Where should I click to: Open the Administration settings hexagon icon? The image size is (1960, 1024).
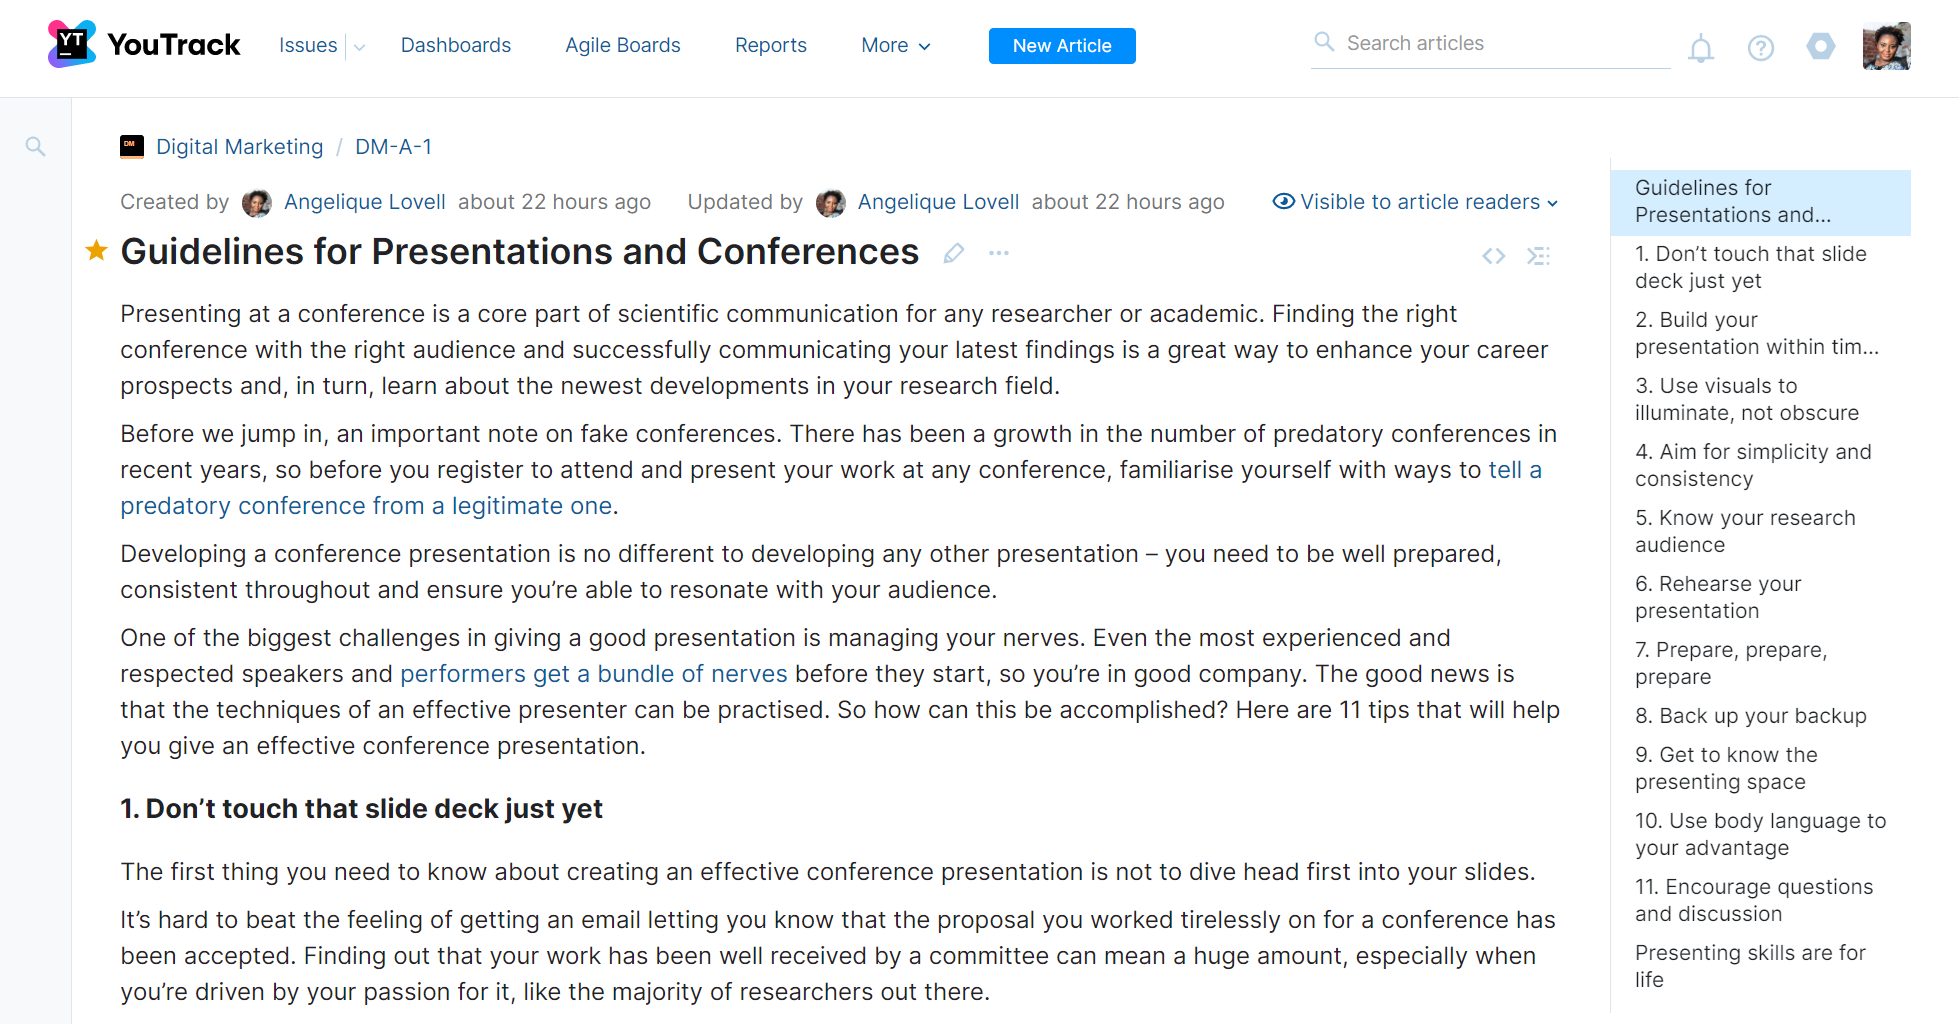click(1821, 46)
